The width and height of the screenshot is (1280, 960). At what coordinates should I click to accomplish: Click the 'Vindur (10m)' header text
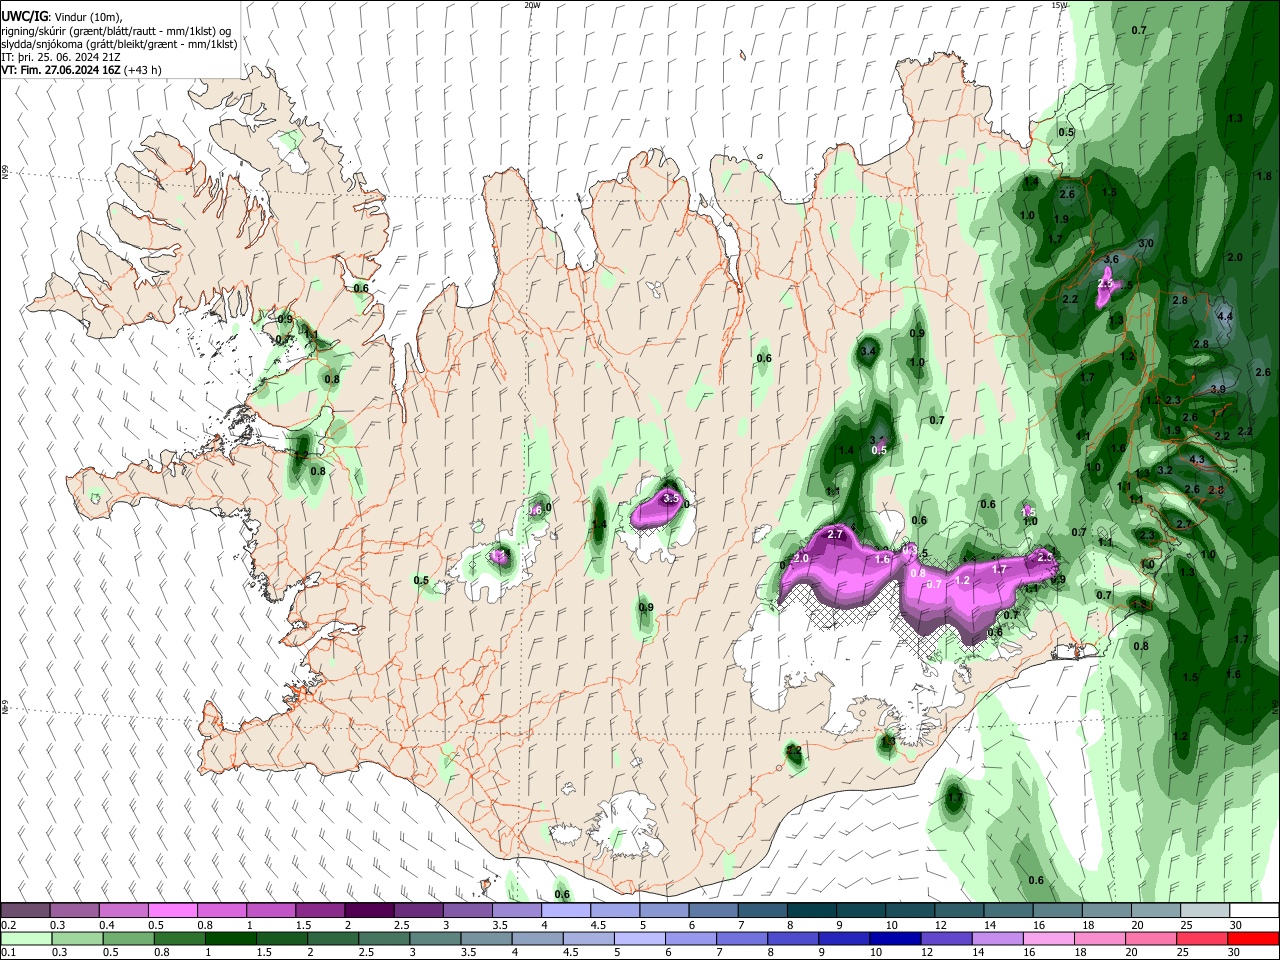(87, 18)
